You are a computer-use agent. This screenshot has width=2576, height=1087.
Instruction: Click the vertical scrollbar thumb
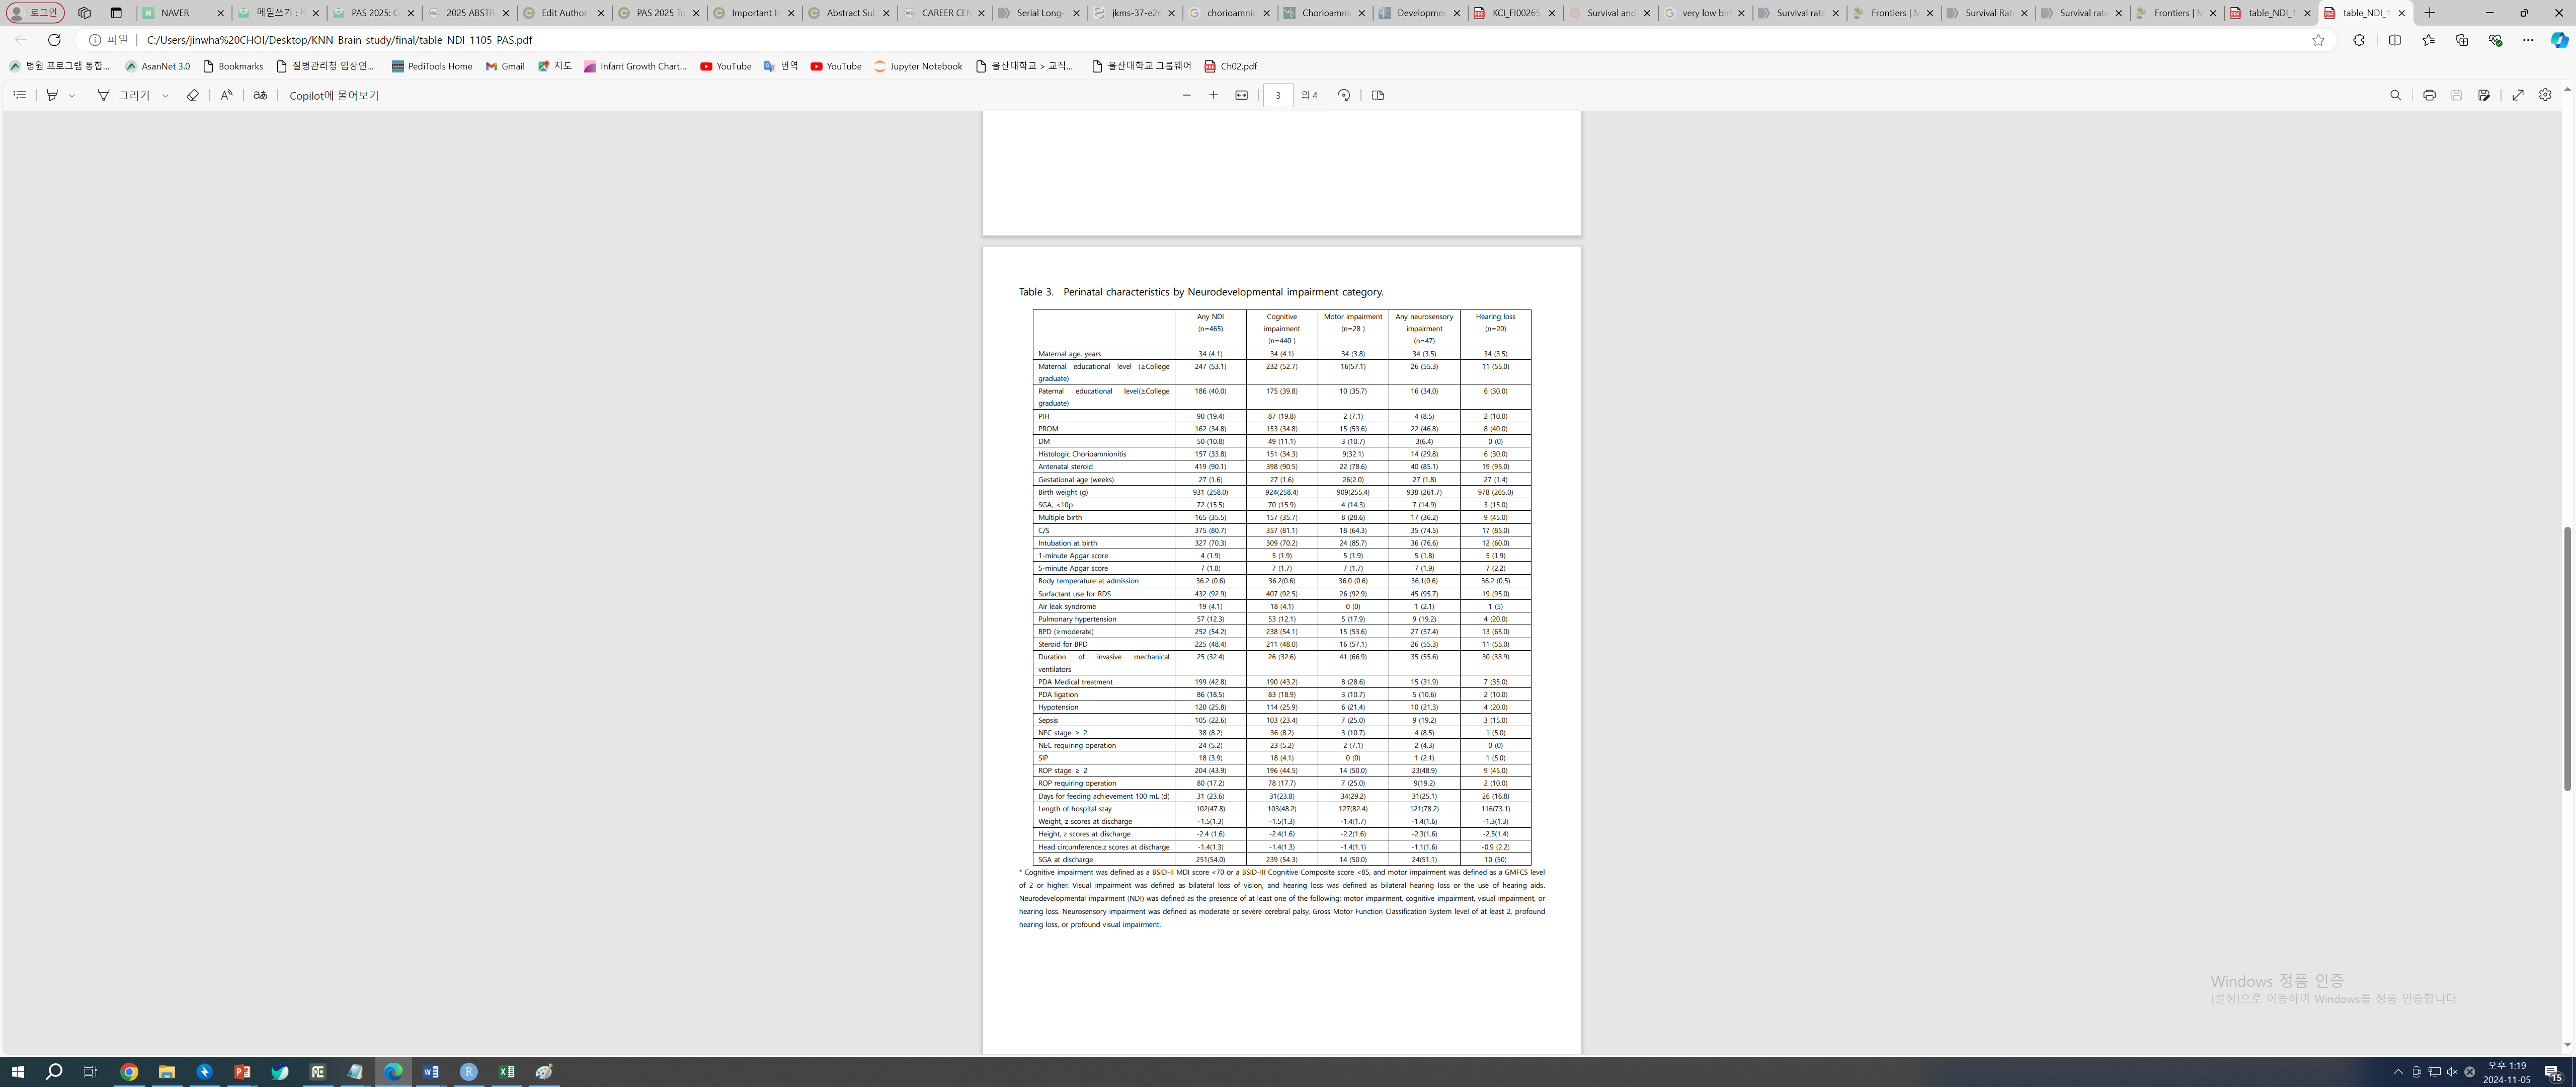pos(2567,658)
